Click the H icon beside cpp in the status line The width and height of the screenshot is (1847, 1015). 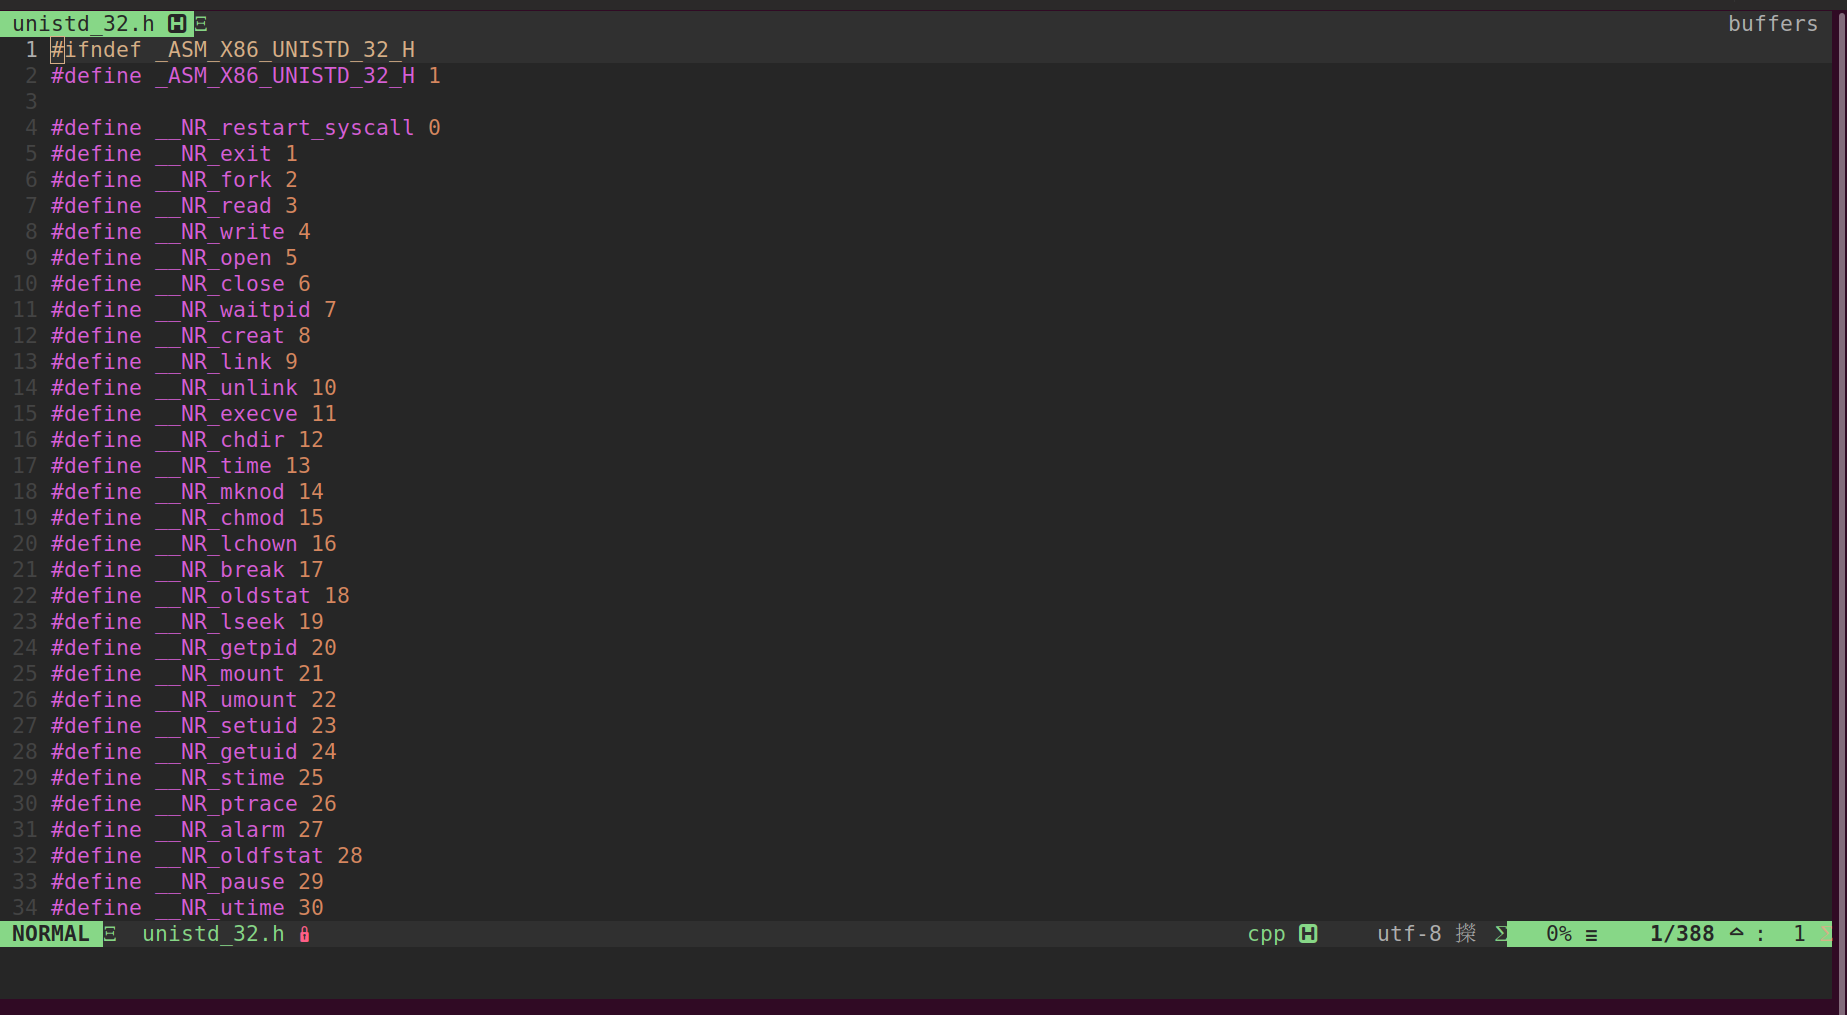[x=1308, y=934]
